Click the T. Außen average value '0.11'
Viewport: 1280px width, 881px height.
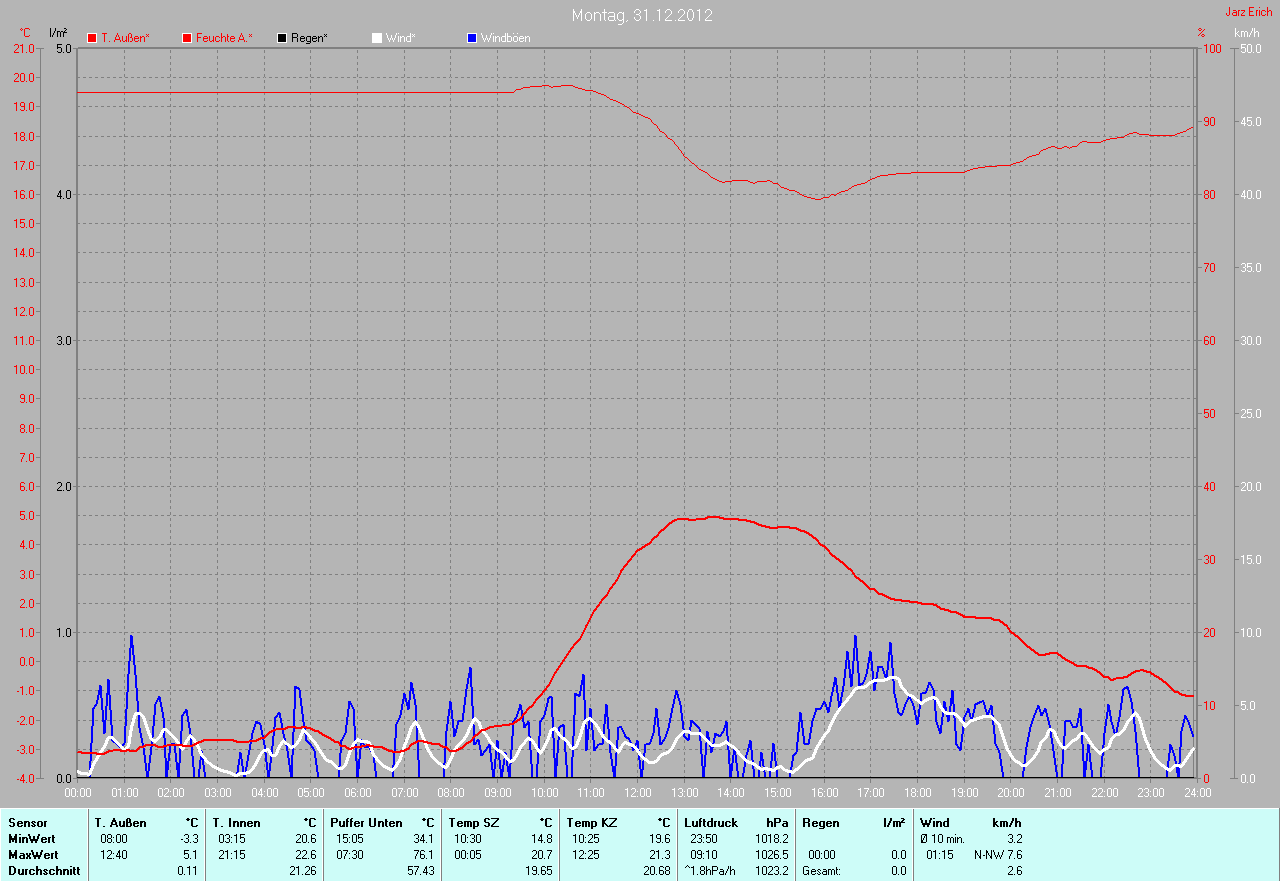187,871
